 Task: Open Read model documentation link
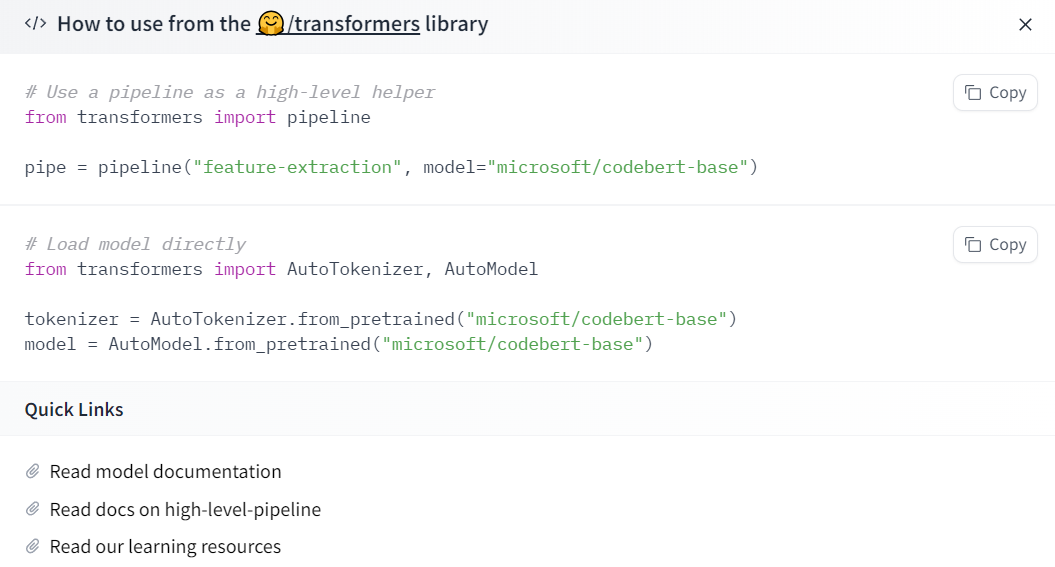(165, 471)
